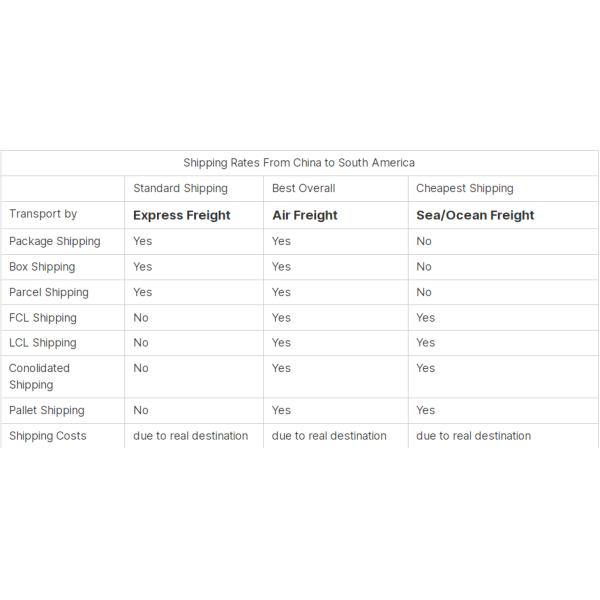Click the Package Shipping row label
The image size is (600, 600).
pyautogui.click(x=55, y=241)
